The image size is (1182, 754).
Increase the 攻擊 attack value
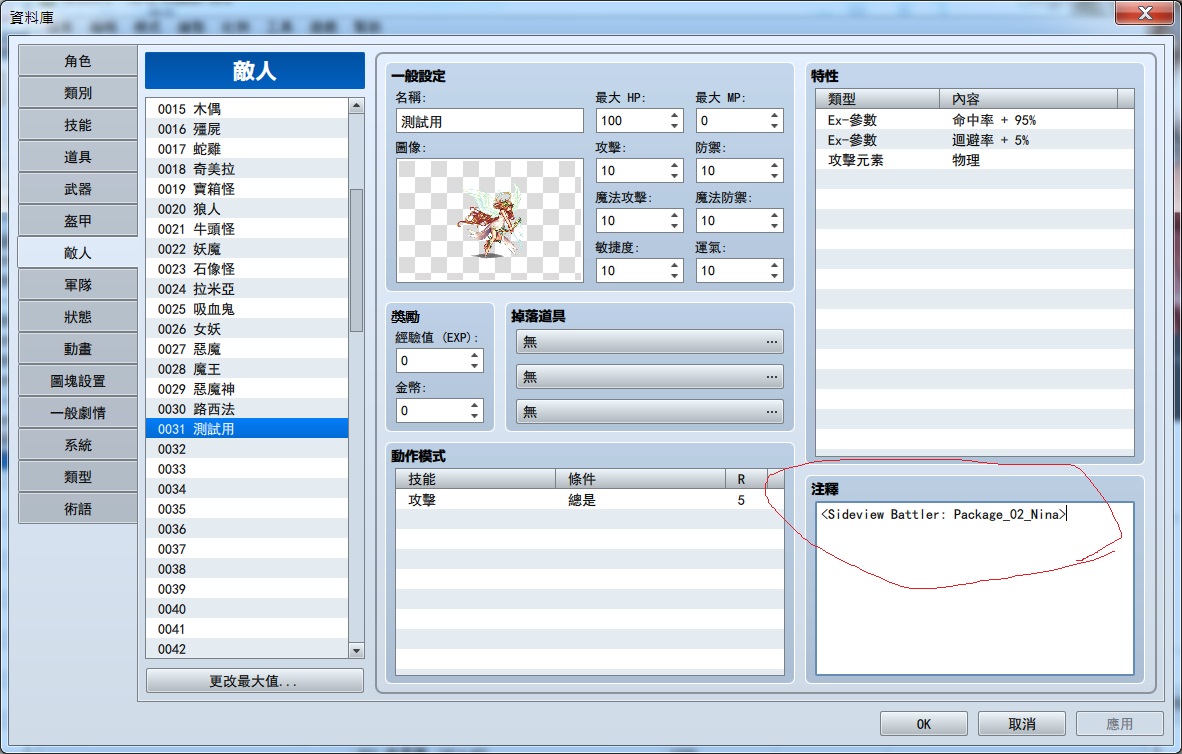(674, 165)
